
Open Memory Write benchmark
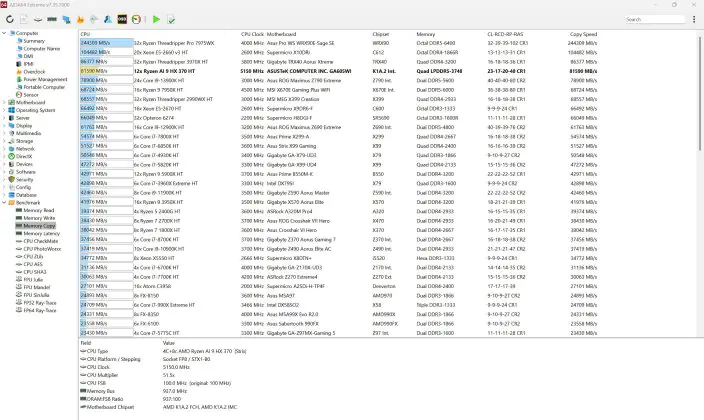click(x=39, y=218)
